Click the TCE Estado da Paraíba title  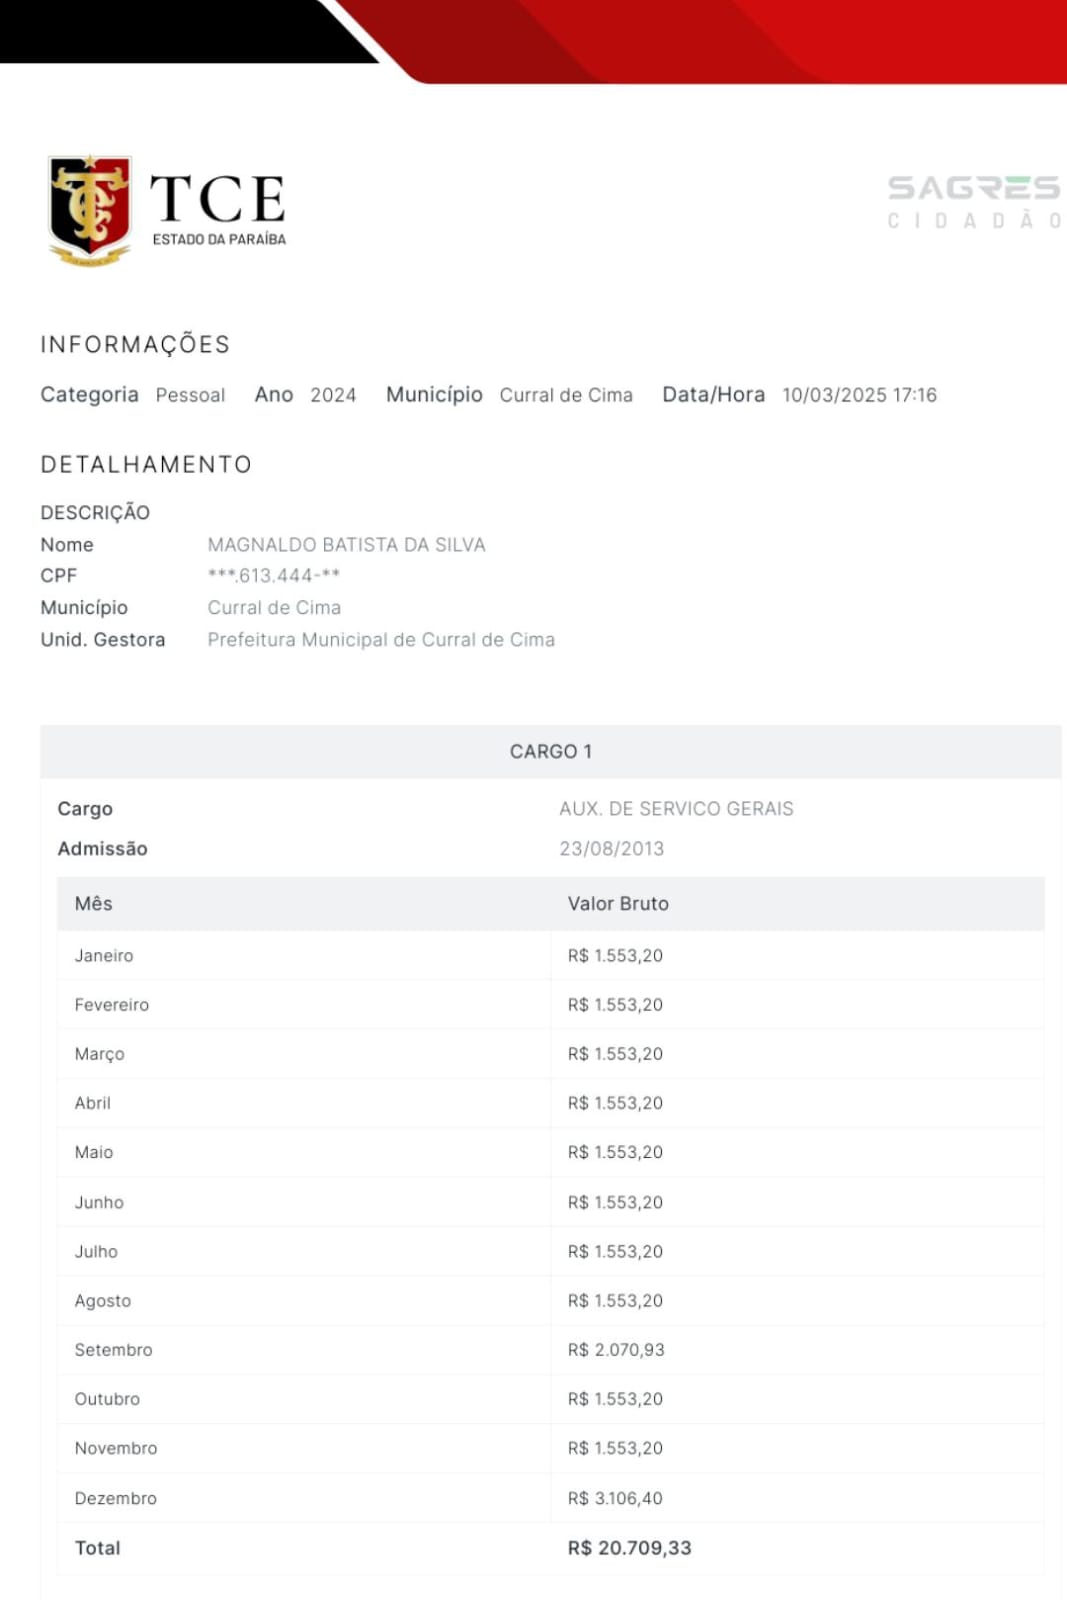coord(218,209)
